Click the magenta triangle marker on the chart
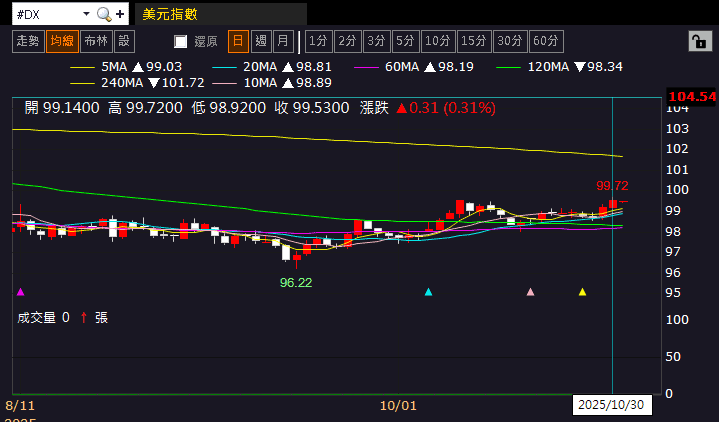The height and width of the screenshot is (422, 719). click(x=20, y=292)
